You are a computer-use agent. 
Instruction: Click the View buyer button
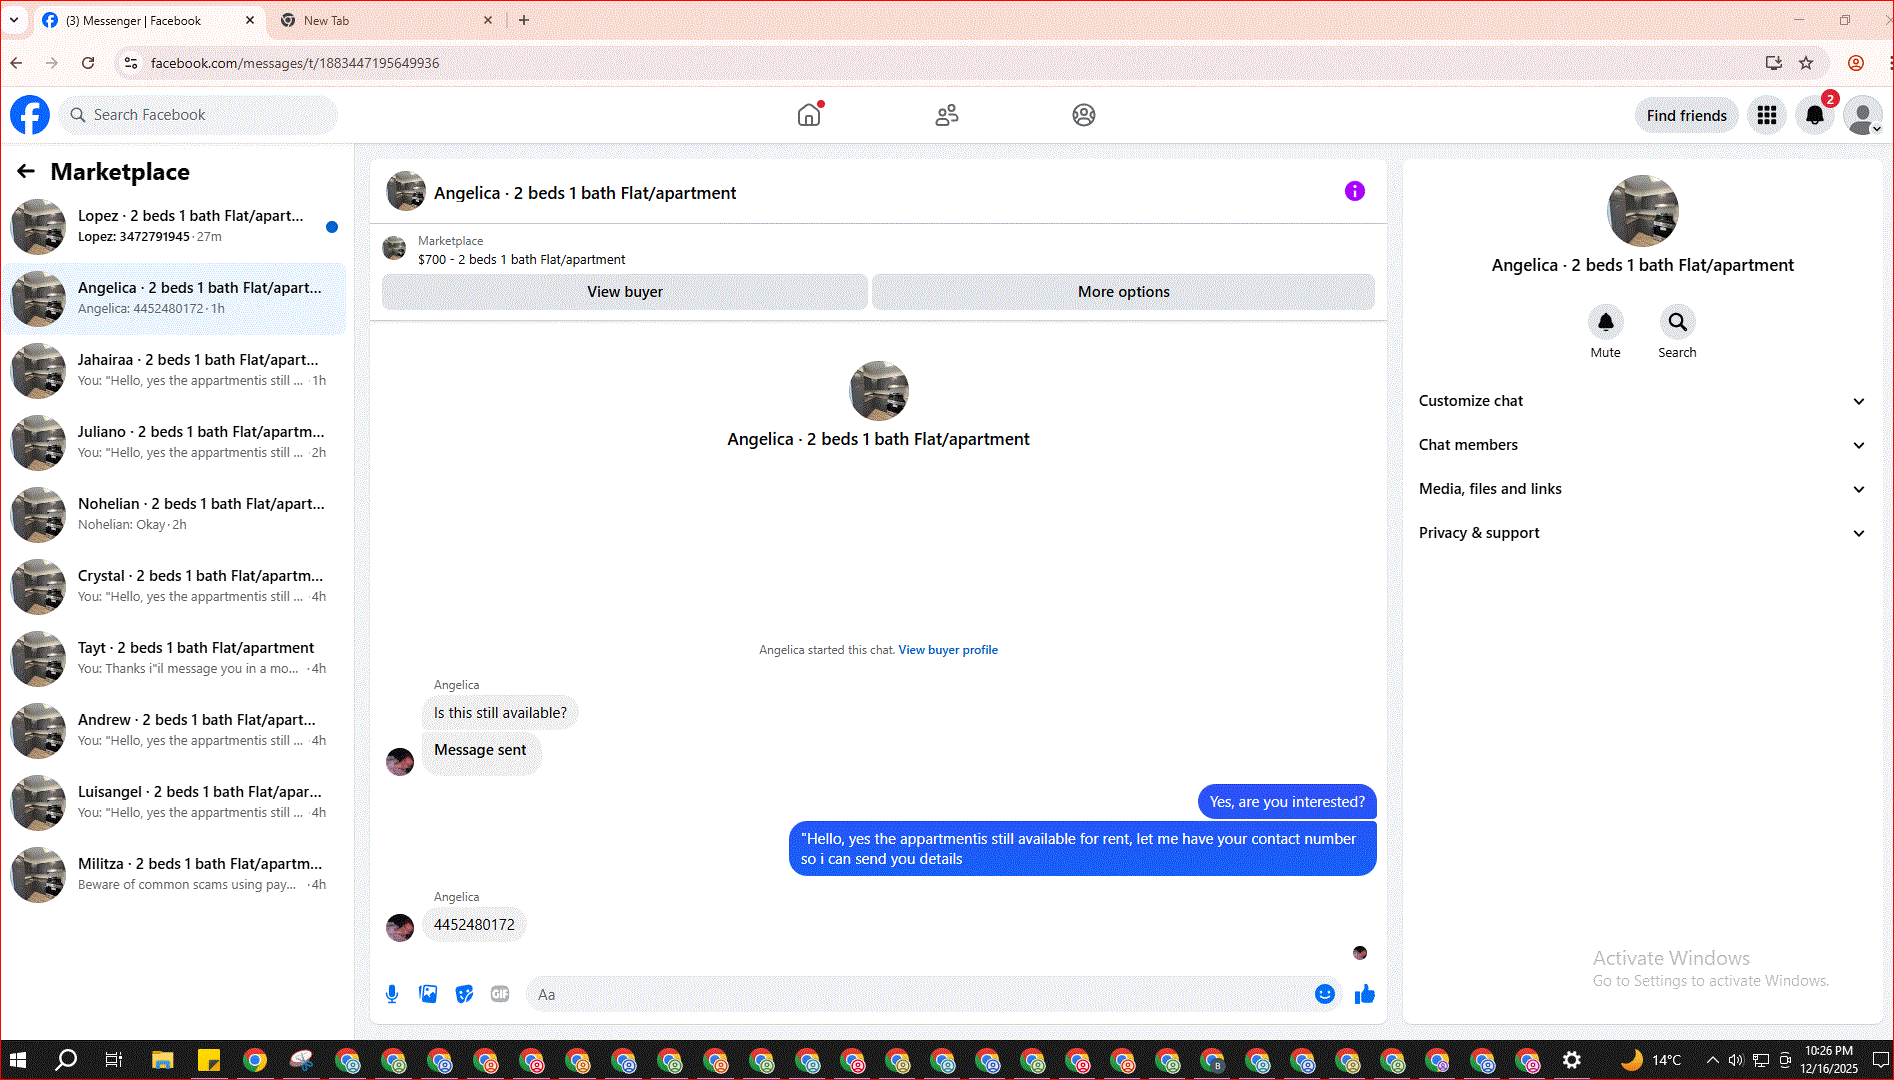625,292
